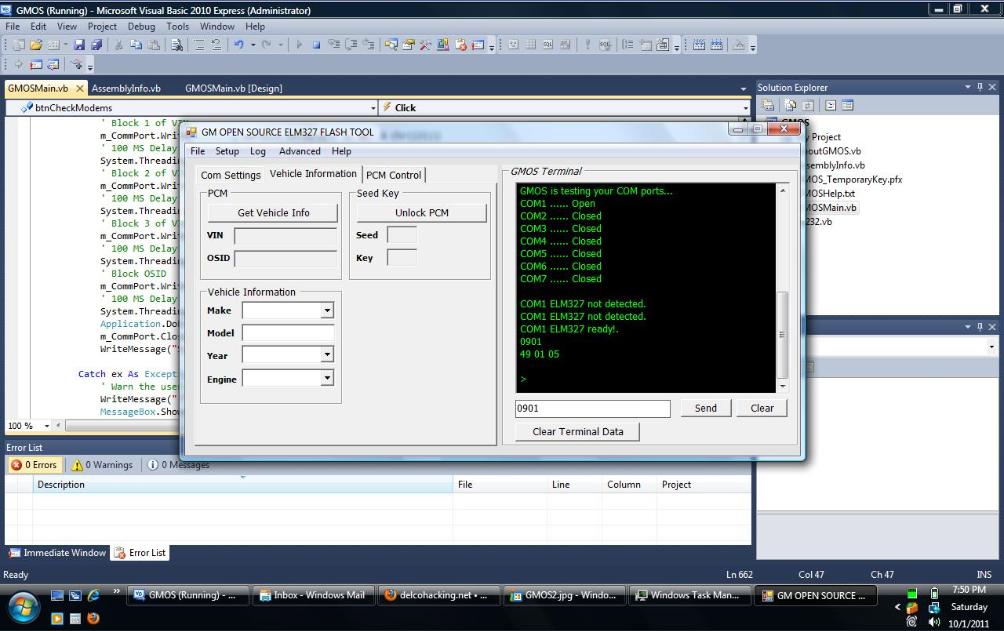Open the btnCheckModems class name dropdown

(x=373, y=108)
